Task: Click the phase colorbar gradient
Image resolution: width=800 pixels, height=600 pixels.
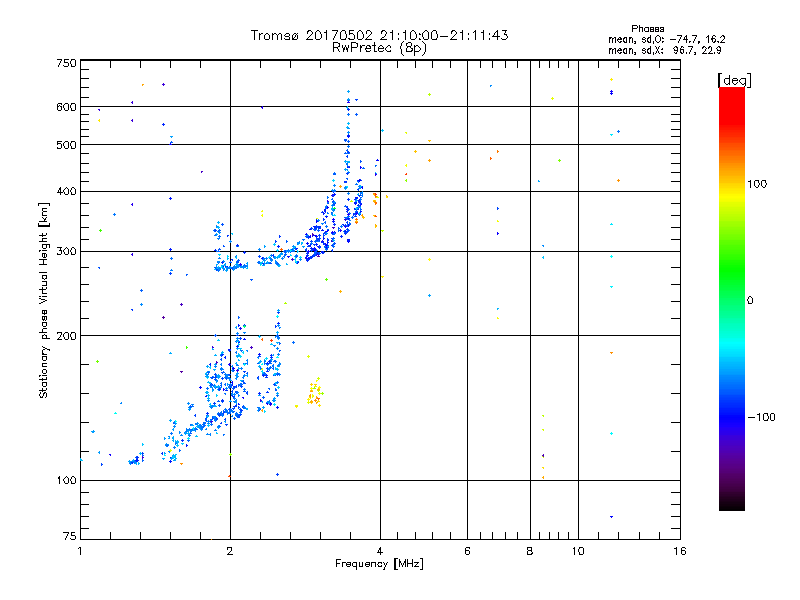Action: coord(732,298)
